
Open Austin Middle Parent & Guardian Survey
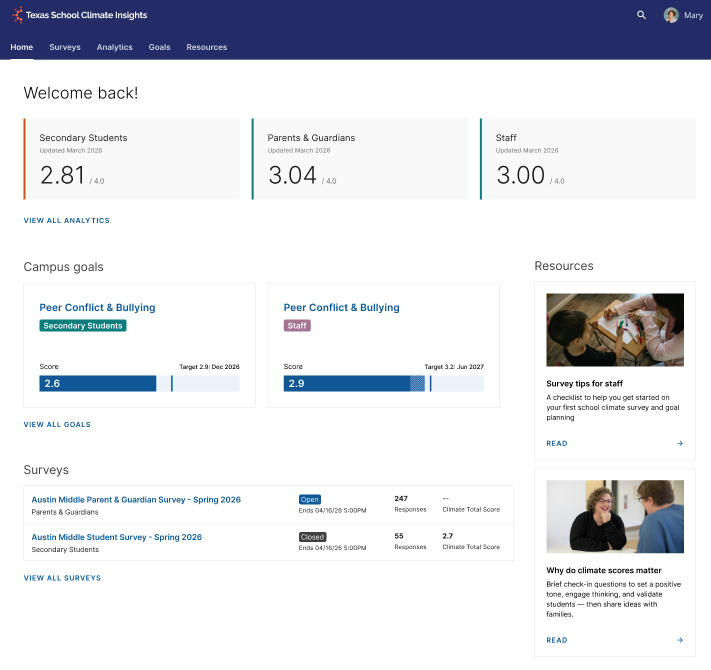pyautogui.click(x=136, y=500)
